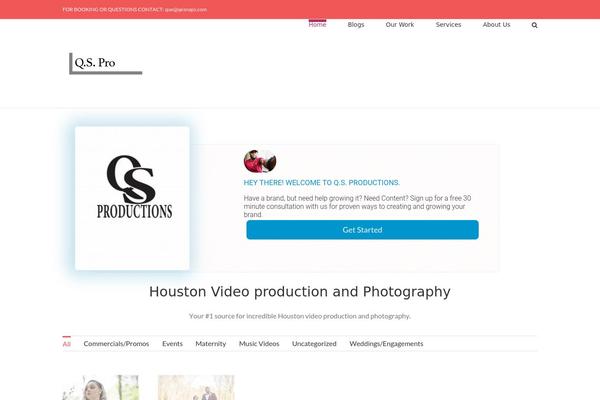600x400 pixels.
Task: Filter portfolio by Events
Action: [172, 344]
